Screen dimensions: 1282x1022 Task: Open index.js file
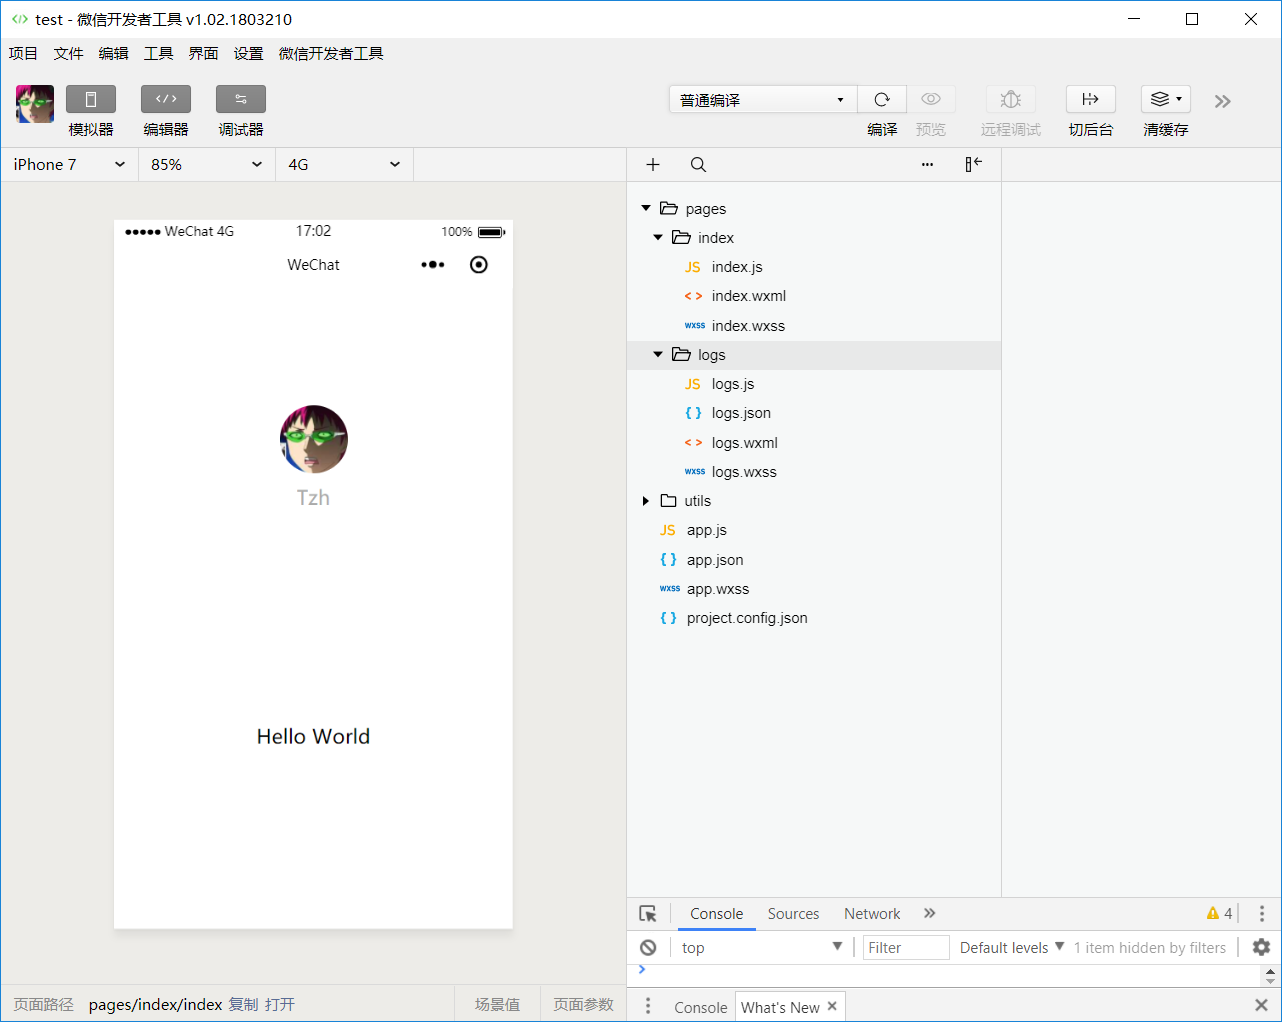point(737,267)
